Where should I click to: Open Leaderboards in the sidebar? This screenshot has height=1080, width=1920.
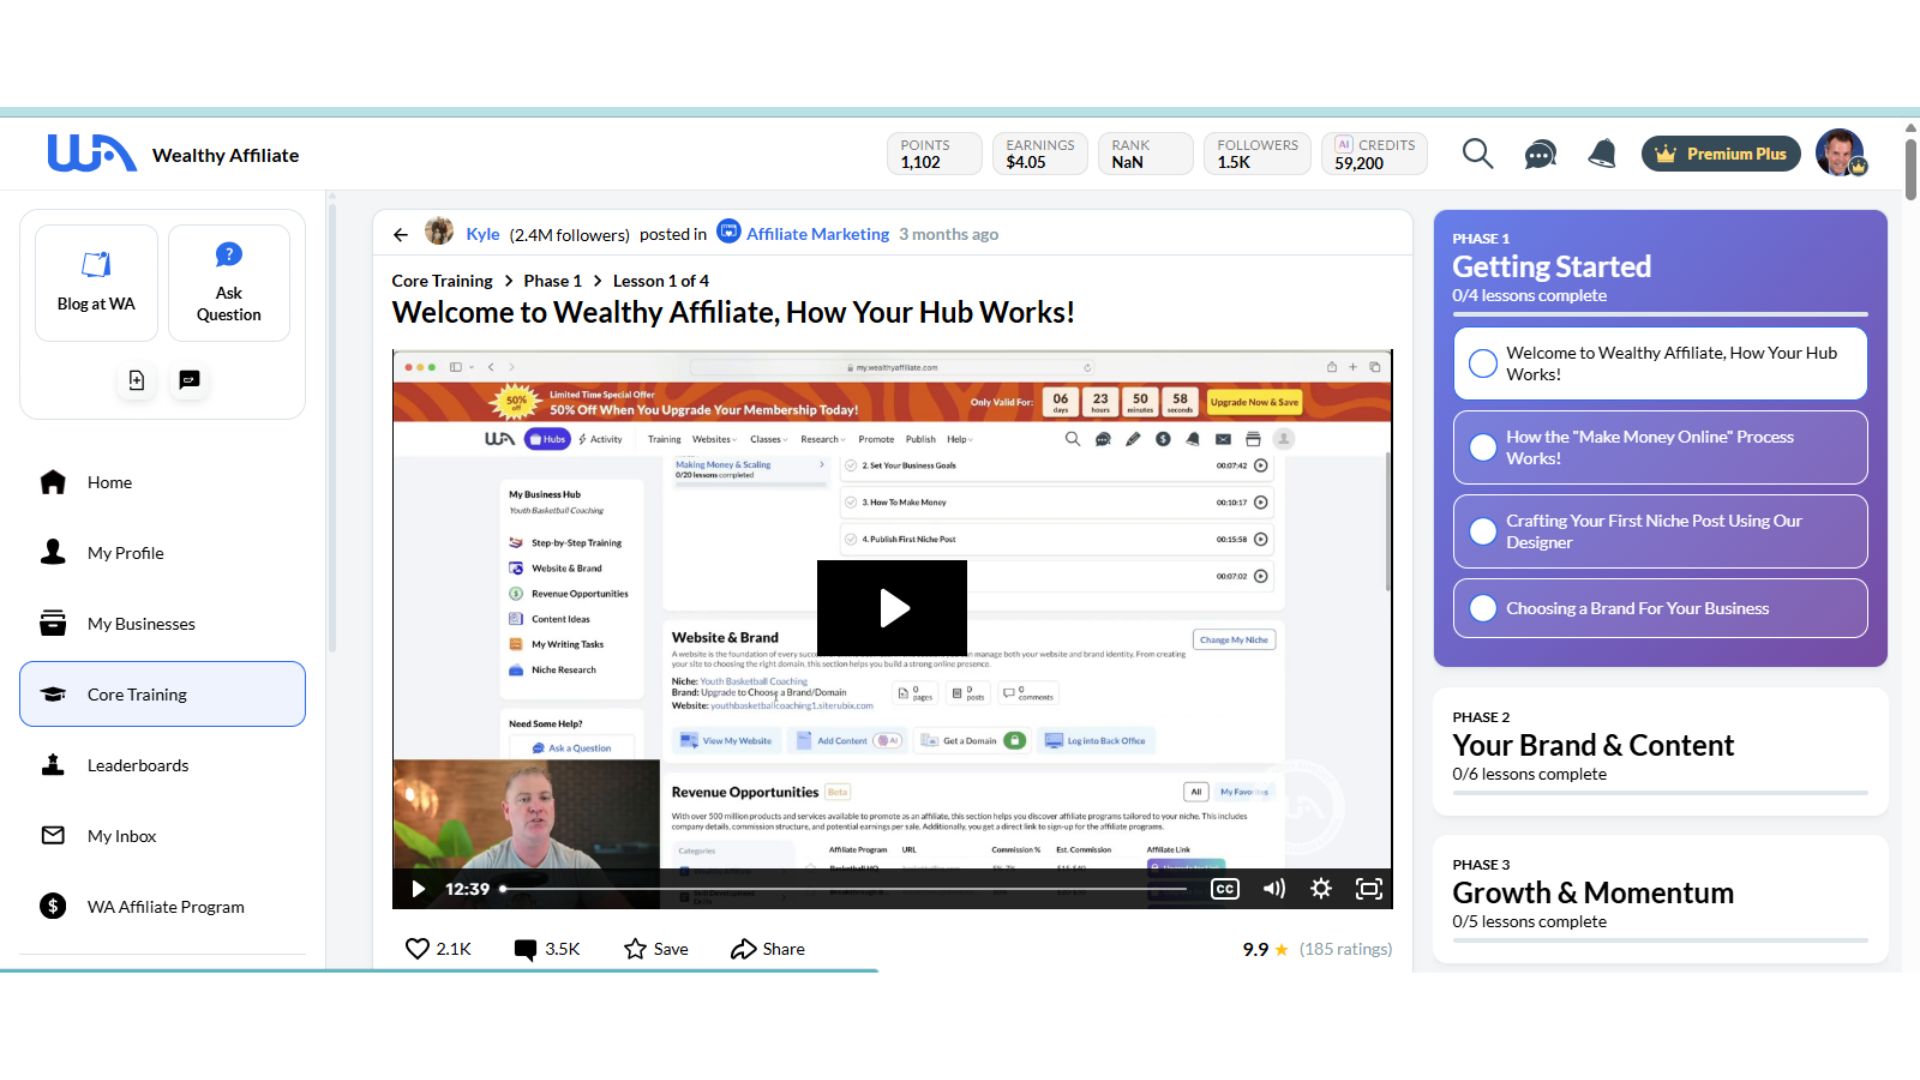tap(162, 765)
